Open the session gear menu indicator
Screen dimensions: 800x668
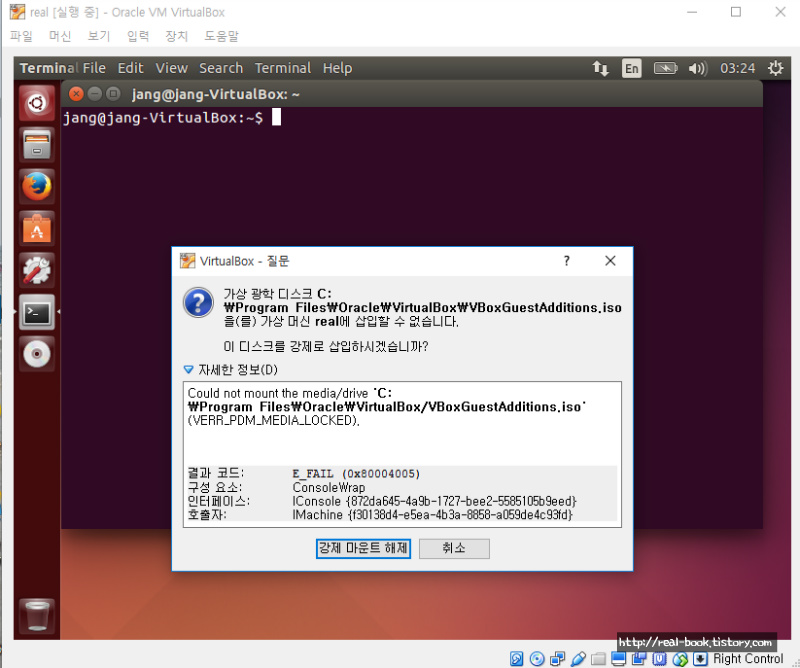pos(776,68)
